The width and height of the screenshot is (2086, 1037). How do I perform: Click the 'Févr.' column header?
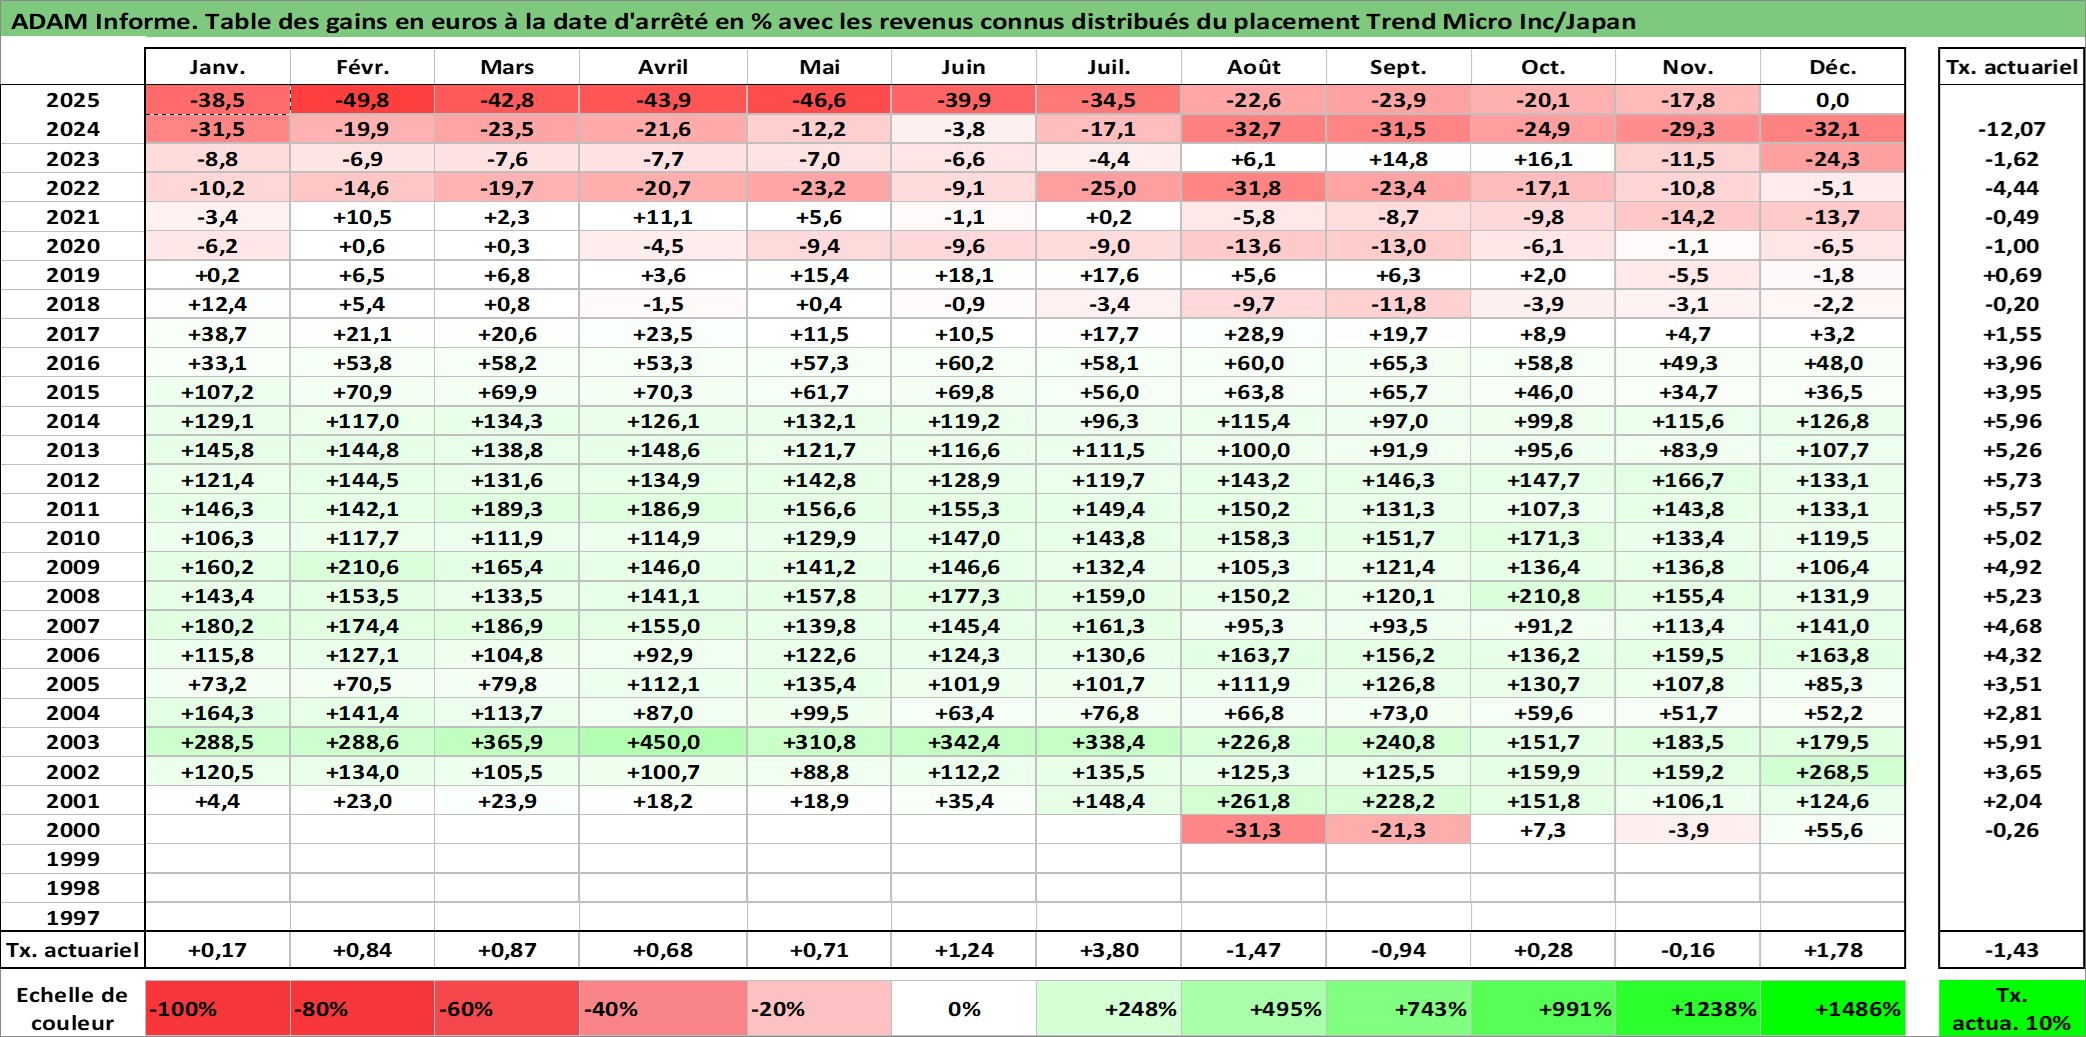[363, 67]
